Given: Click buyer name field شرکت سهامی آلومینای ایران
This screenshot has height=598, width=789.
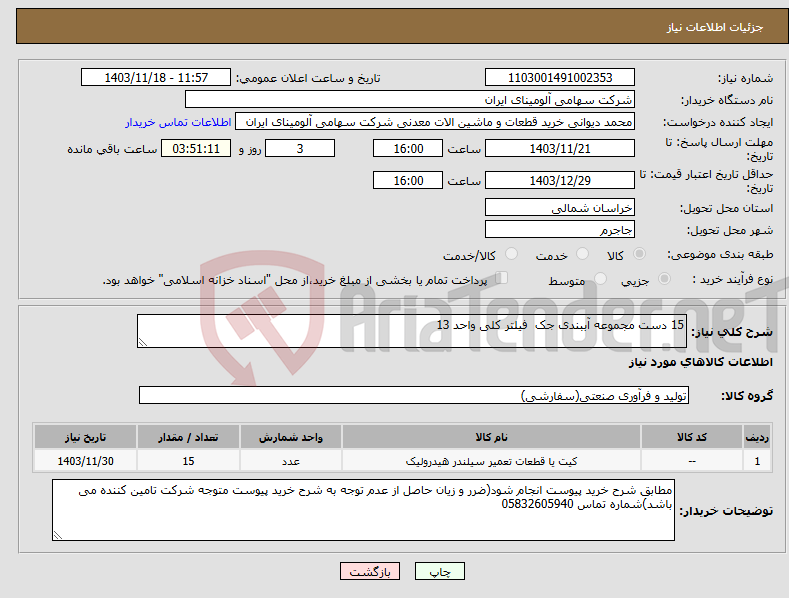Looking at the screenshot, I should tap(410, 100).
